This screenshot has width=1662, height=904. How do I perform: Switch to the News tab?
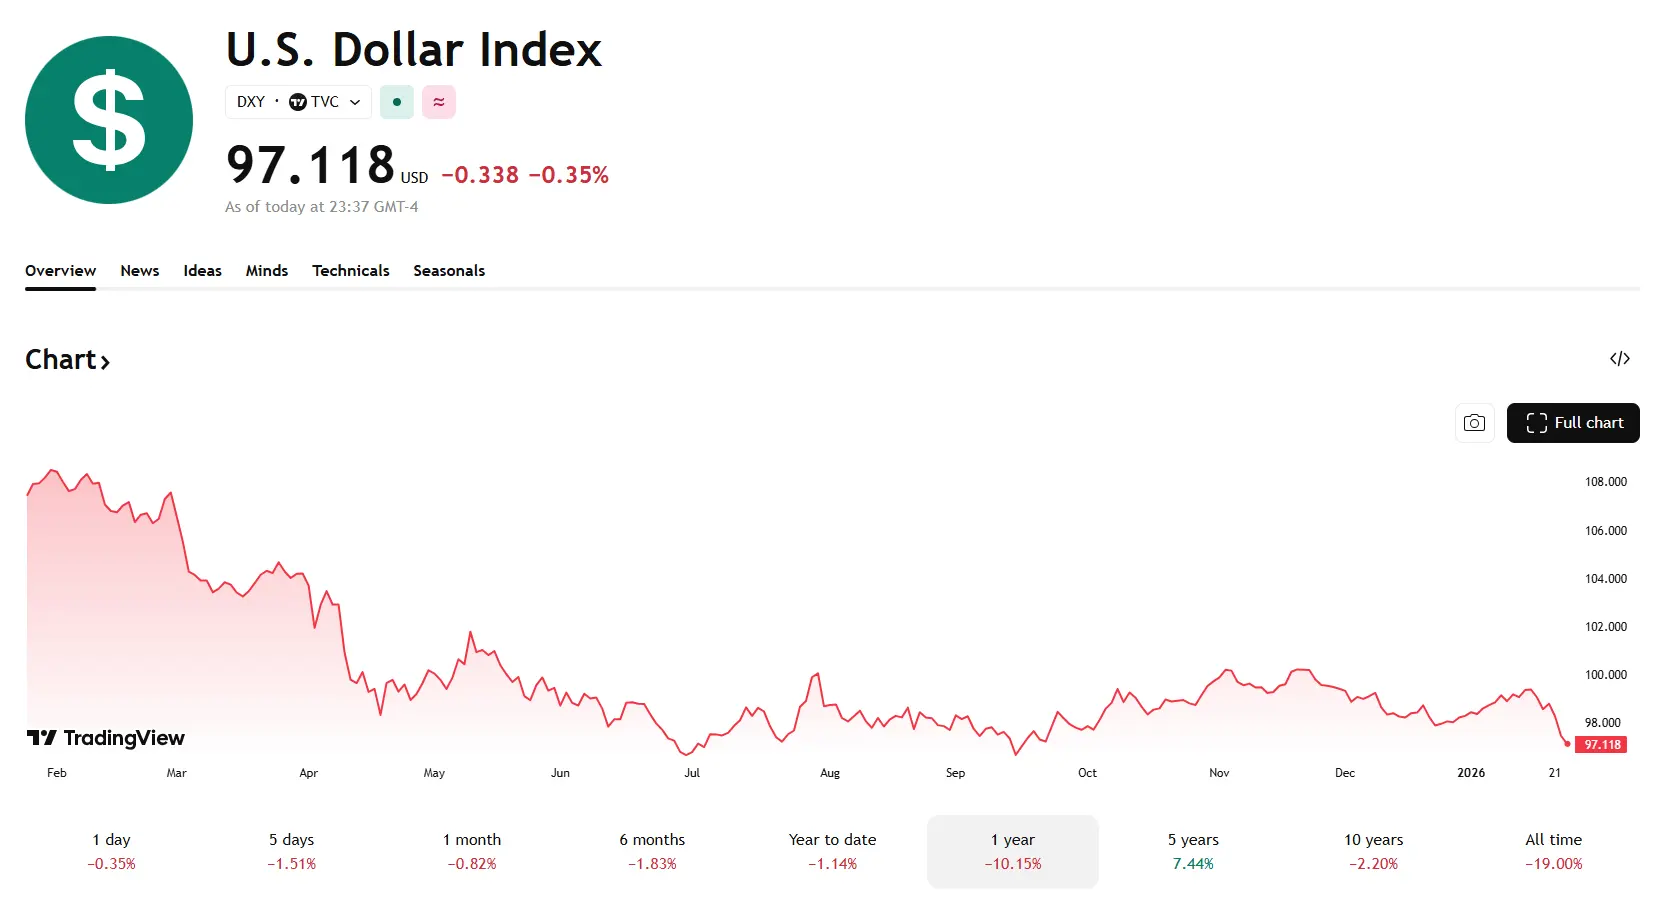139,271
